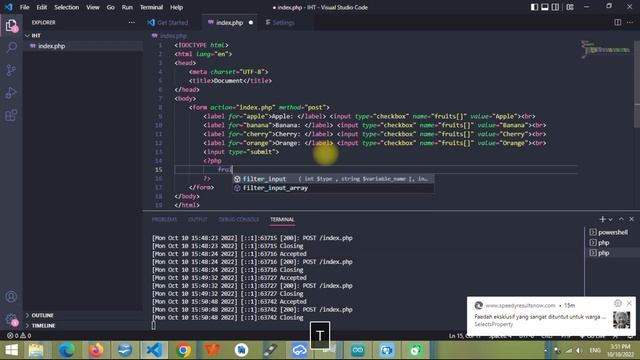Open the Run and Debug view
The image size is (640, 360).
[11, 93]
